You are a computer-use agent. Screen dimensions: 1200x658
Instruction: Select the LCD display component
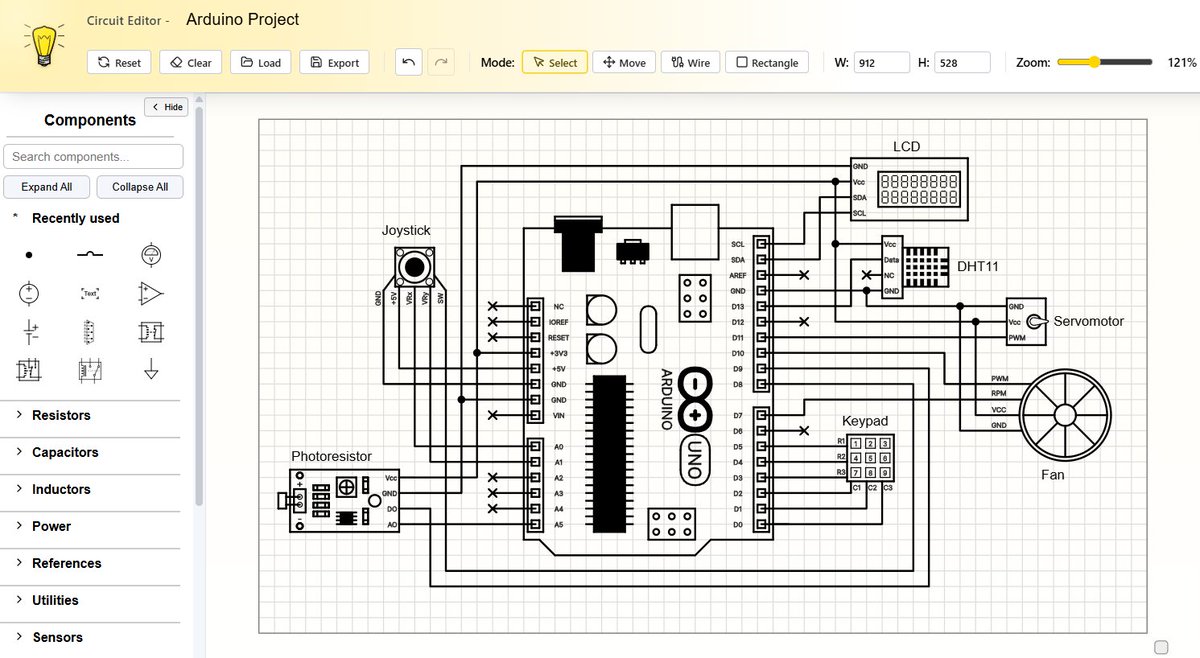(909, 189)
